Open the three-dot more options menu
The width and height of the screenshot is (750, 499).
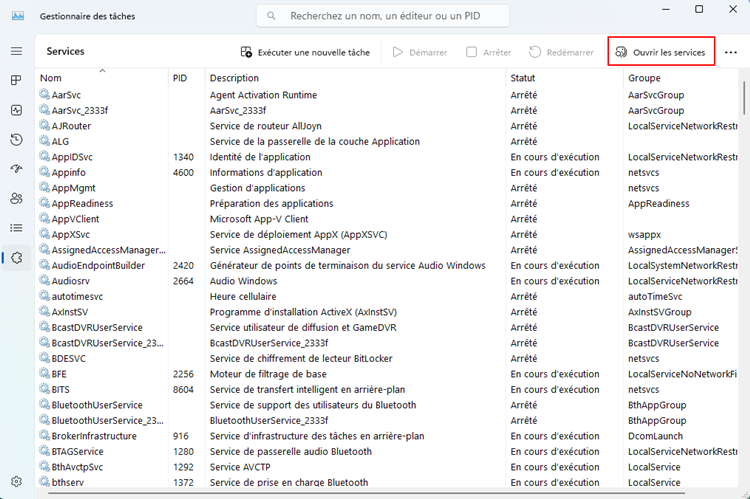pos(730,52)
